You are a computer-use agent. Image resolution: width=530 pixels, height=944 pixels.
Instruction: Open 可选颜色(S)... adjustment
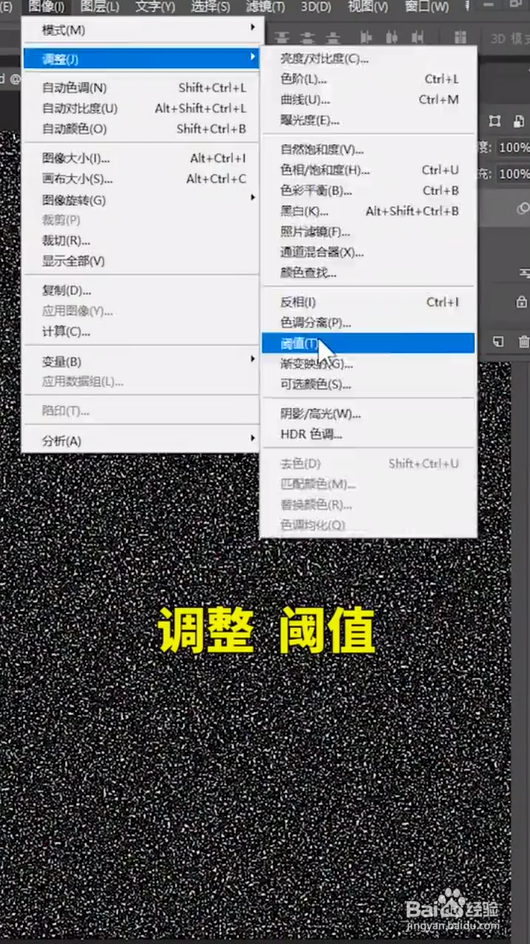pos(368,384)
